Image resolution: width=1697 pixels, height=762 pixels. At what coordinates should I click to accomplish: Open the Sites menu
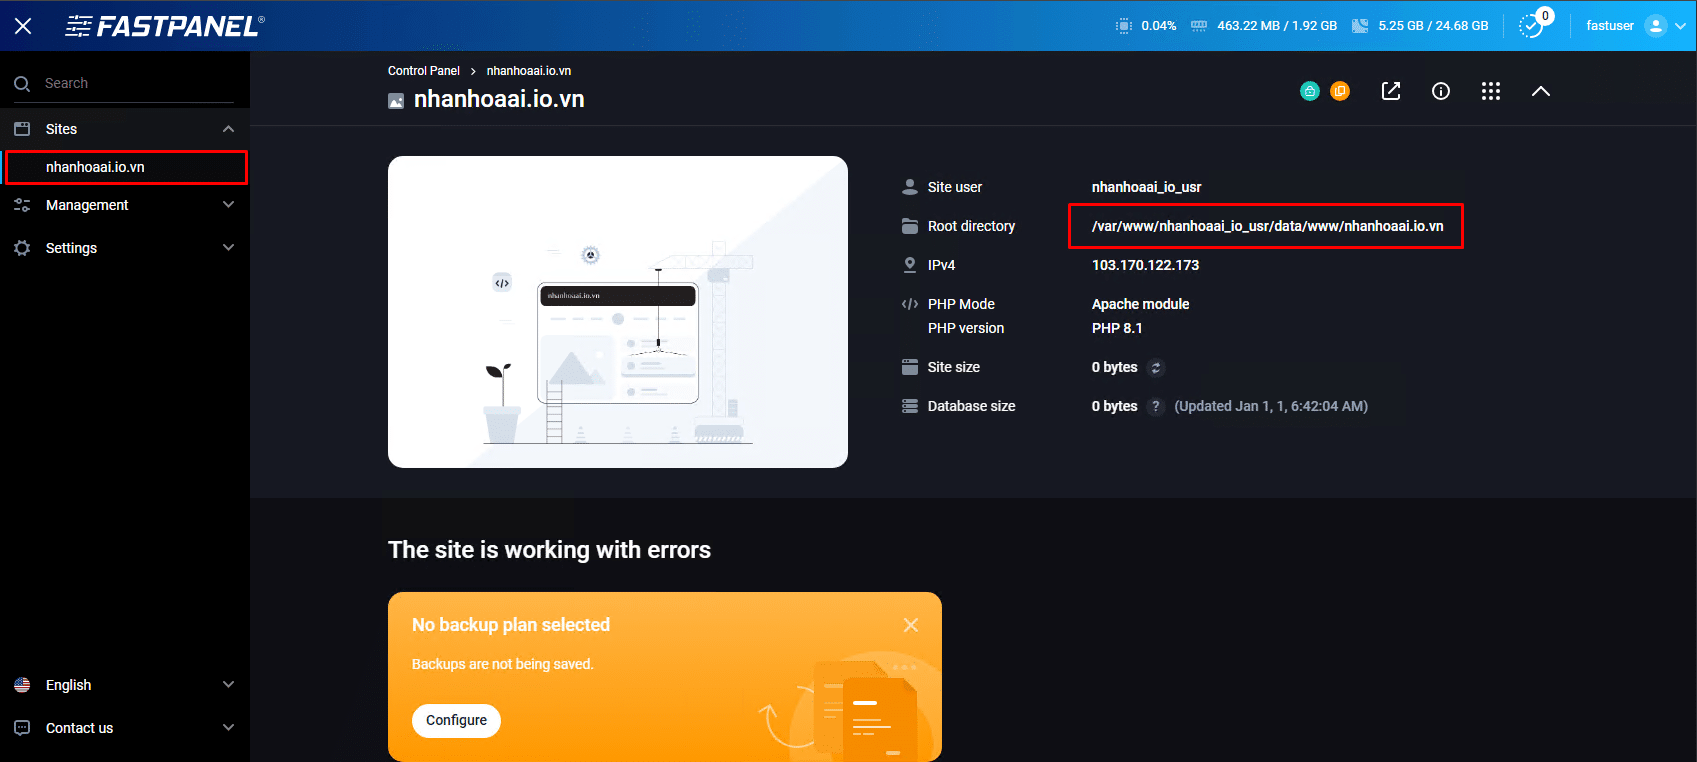click(125, 129)
